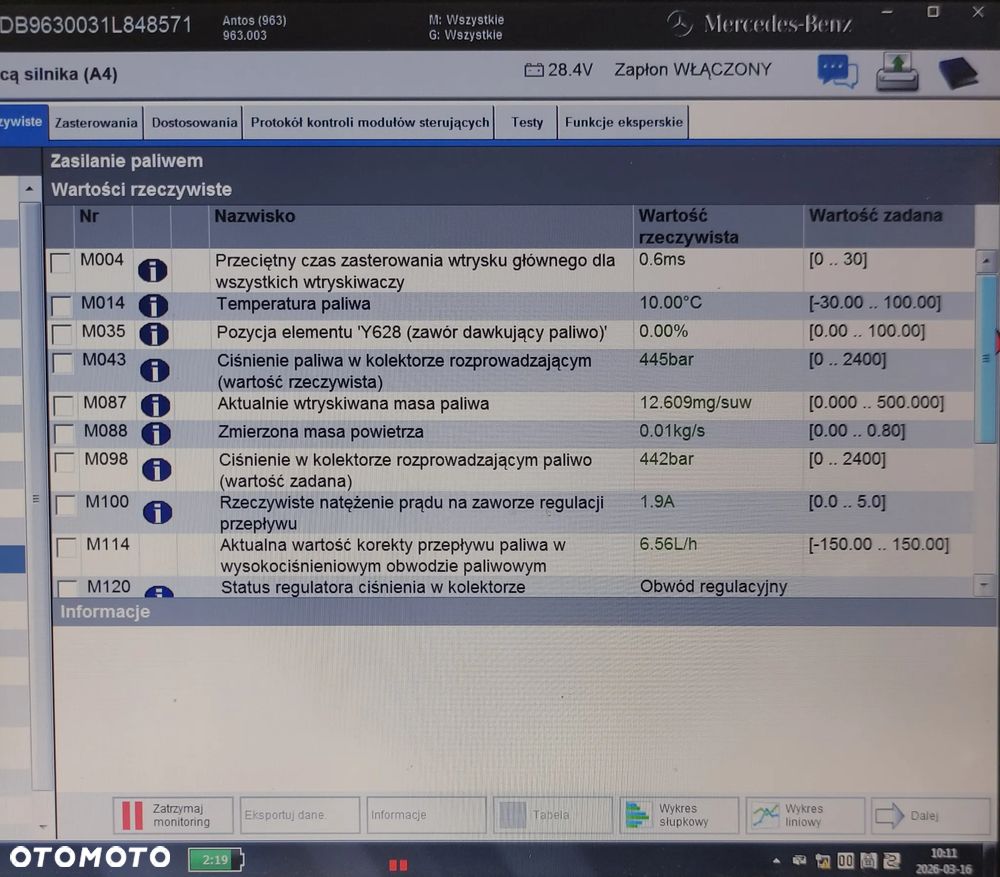This screenshot has width=1000, height=877.
Task: Open info for M004 injection time row
Action: point(152,270)
